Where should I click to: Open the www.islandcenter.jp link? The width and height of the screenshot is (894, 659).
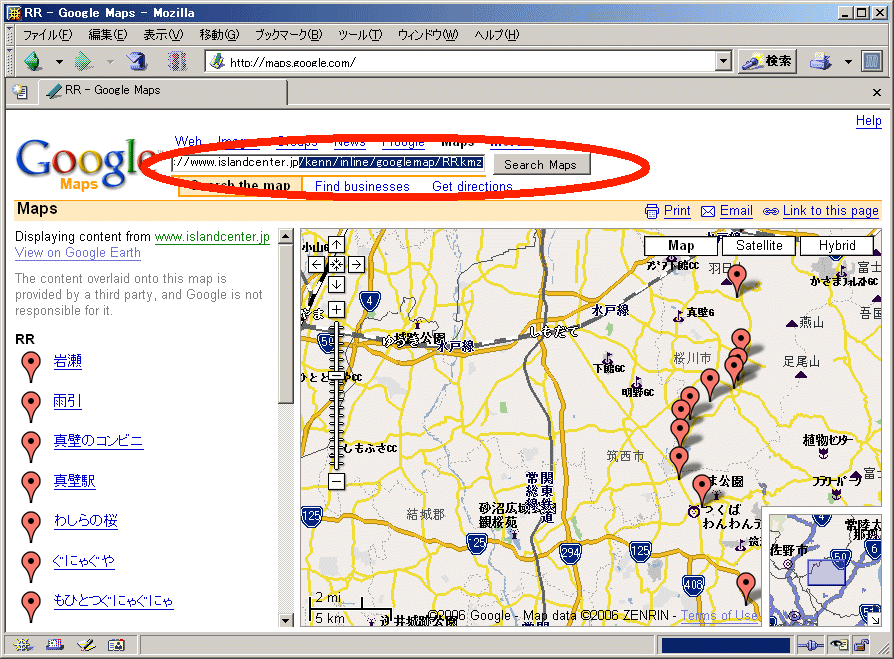(x=212, y=237)
